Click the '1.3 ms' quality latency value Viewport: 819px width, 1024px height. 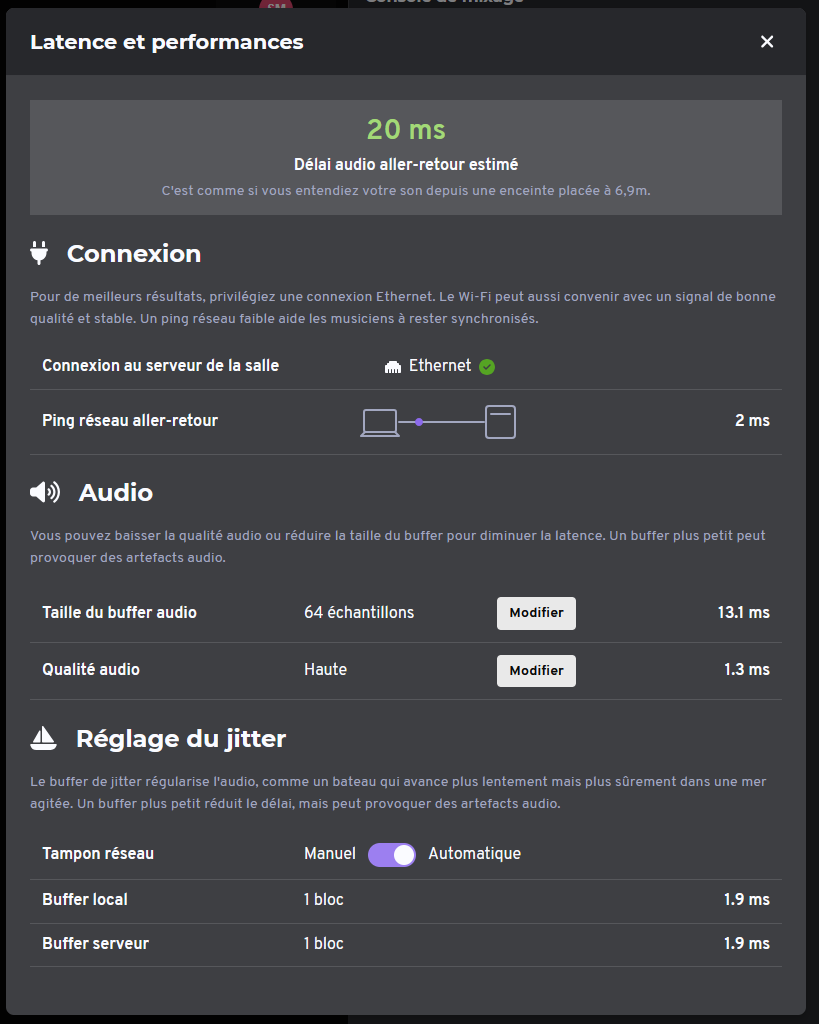(x=747, y=669)
